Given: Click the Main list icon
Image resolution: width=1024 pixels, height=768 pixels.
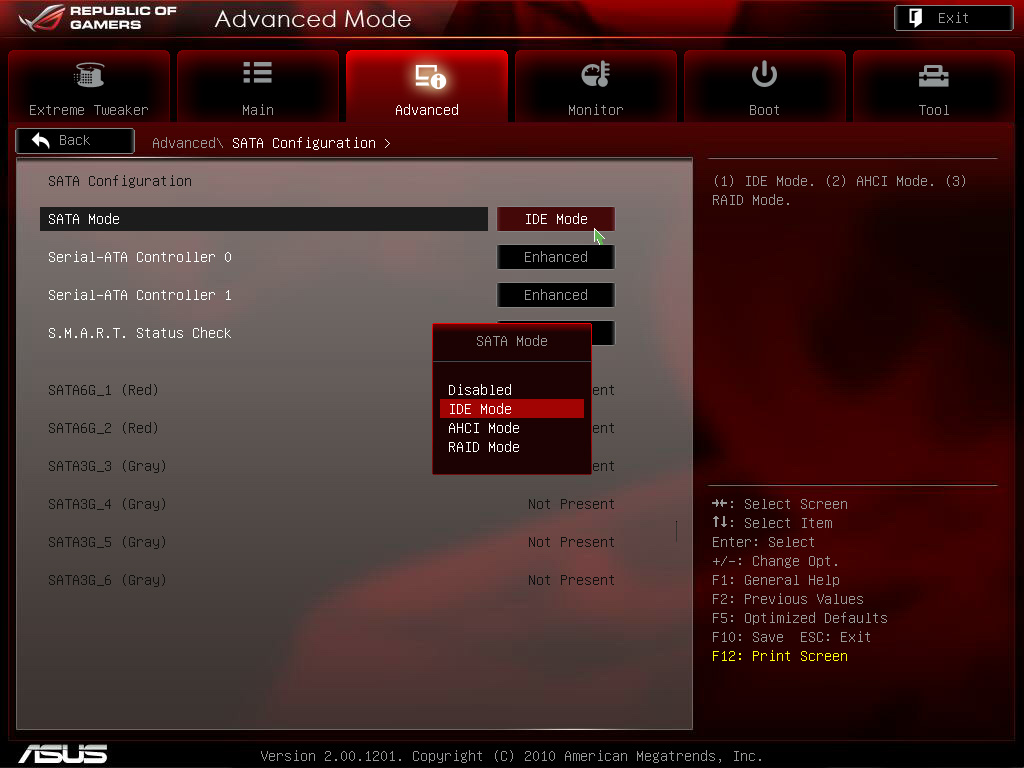Looking at the screenshot, I should click(257, 74).
